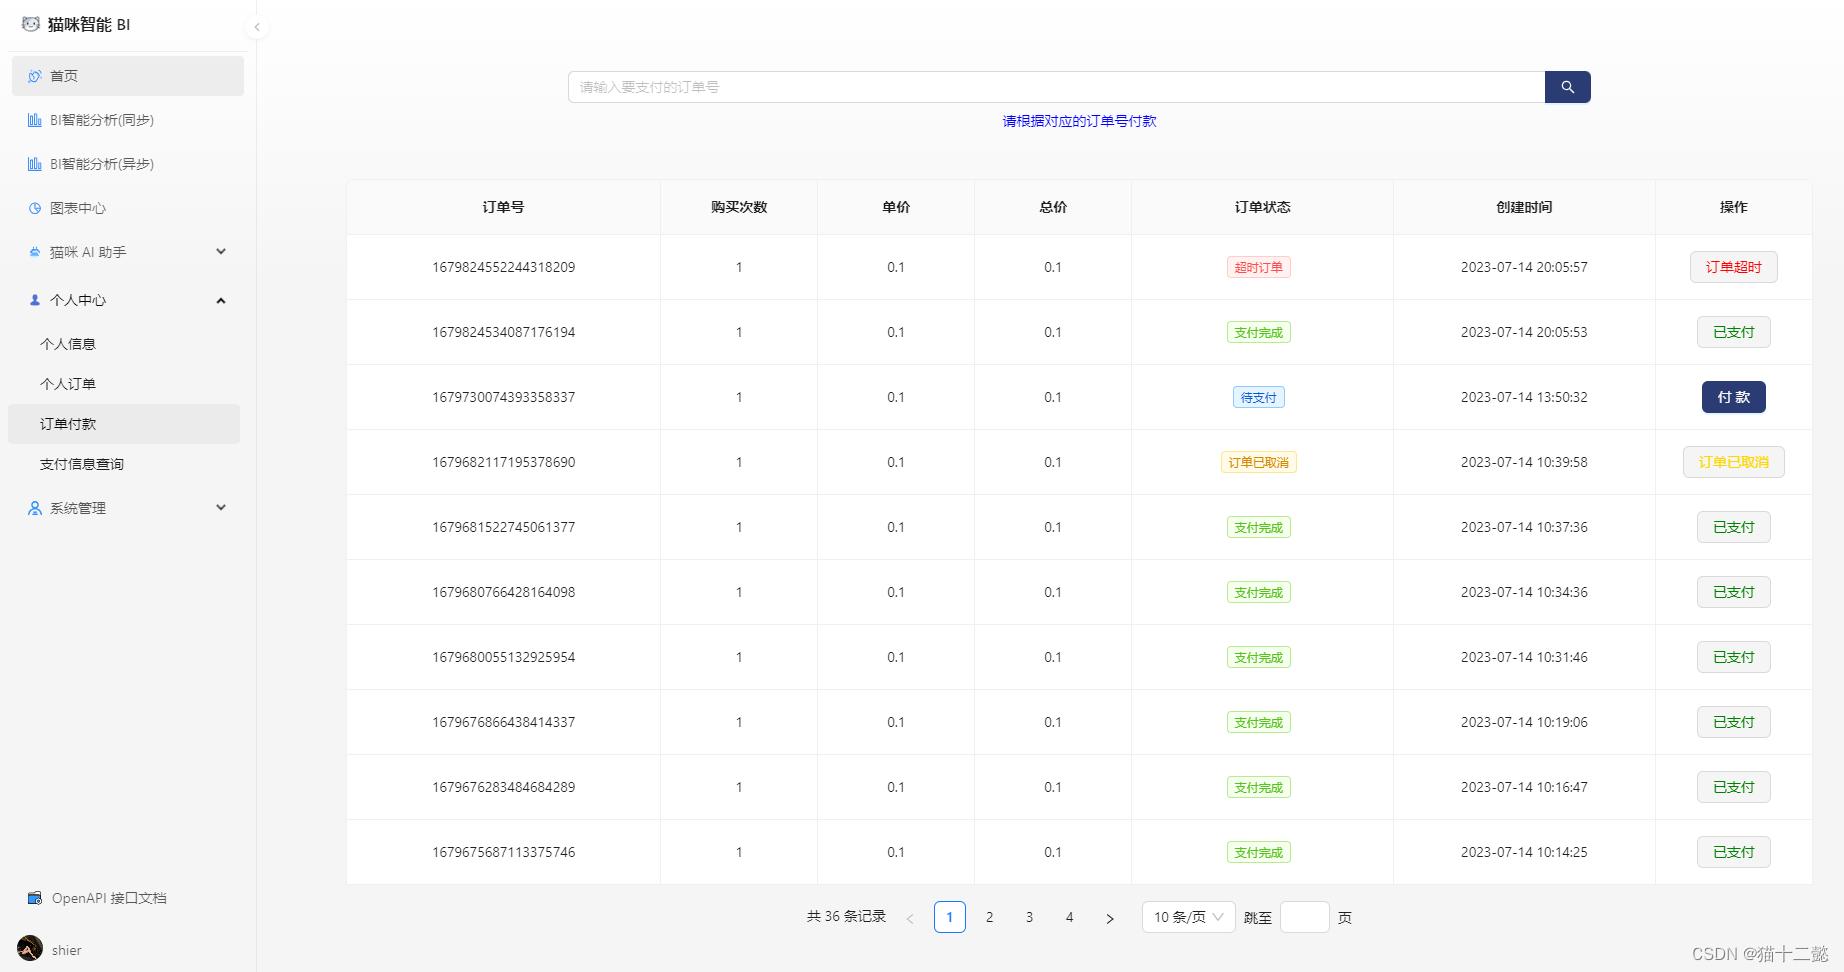Click the 付款 button for pending order

tap(1734, 397)
